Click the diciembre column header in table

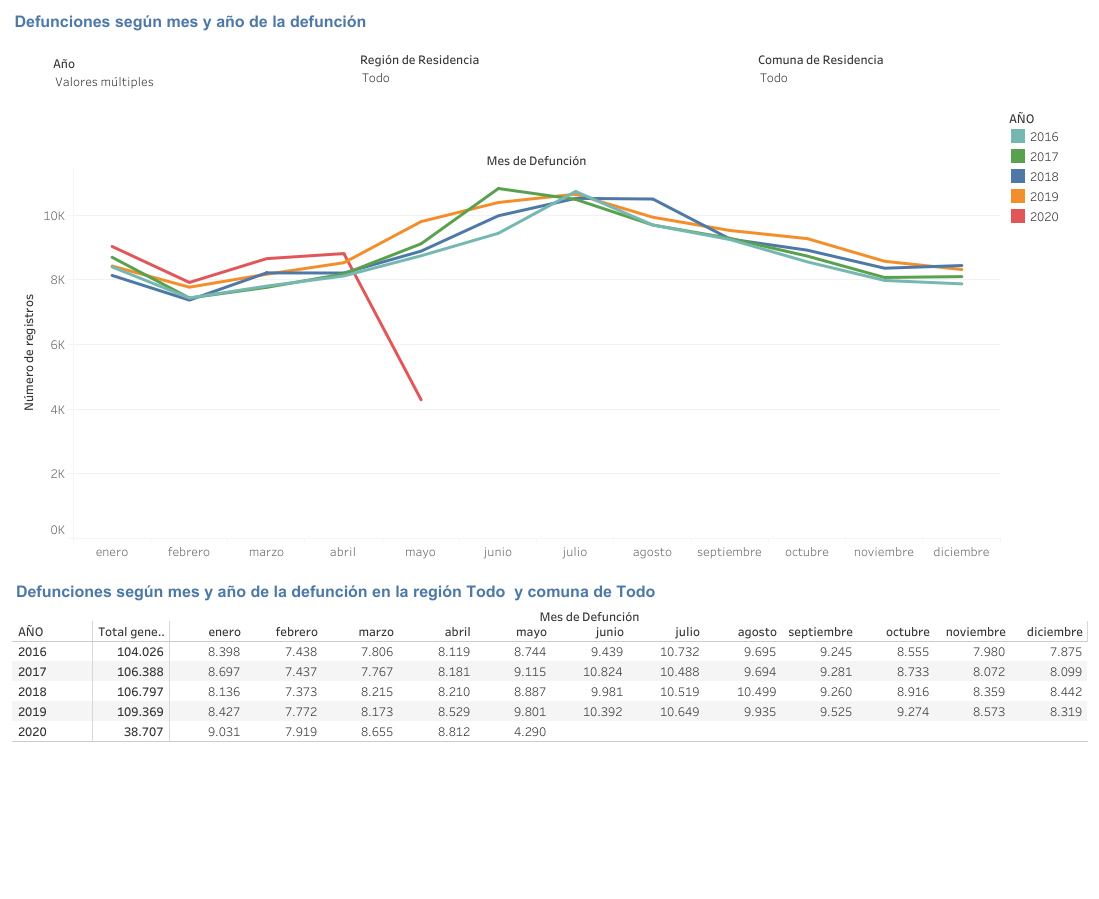[x=1054, y=632]
